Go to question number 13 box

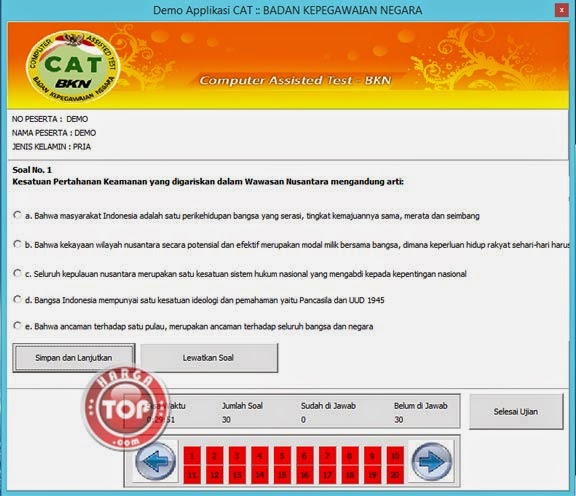(237, 475)
